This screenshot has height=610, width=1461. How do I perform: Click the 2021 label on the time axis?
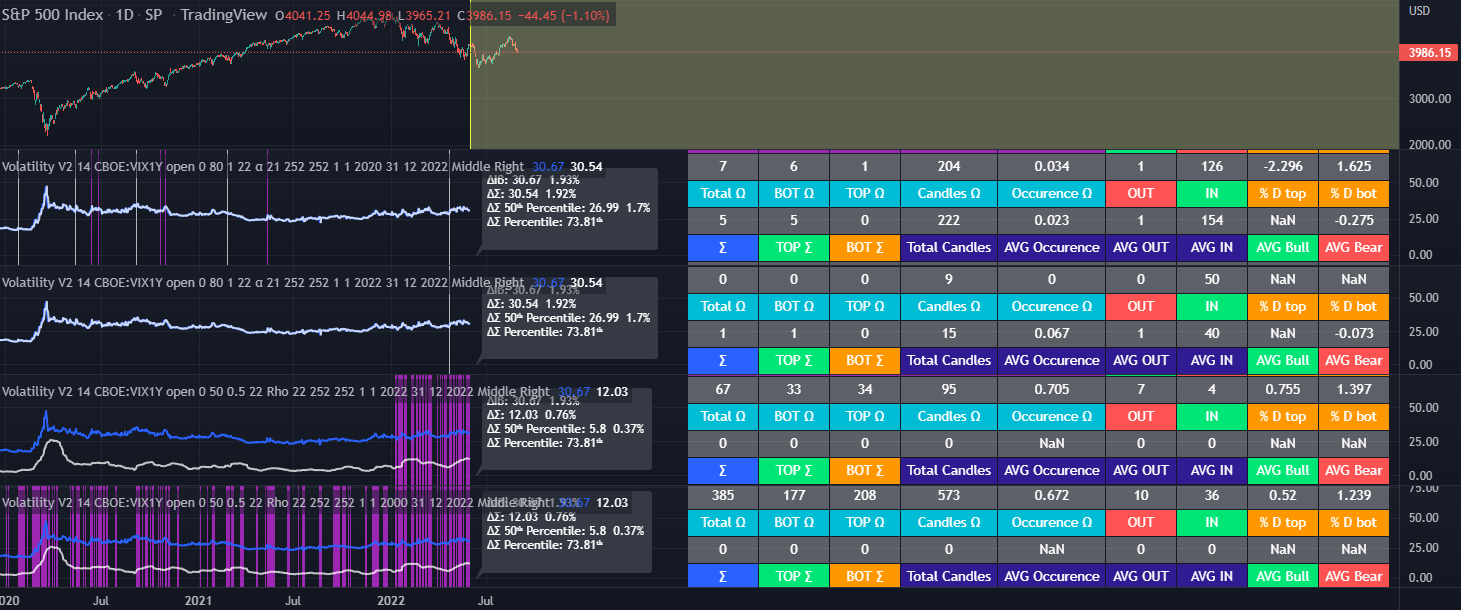click(198, 600)
